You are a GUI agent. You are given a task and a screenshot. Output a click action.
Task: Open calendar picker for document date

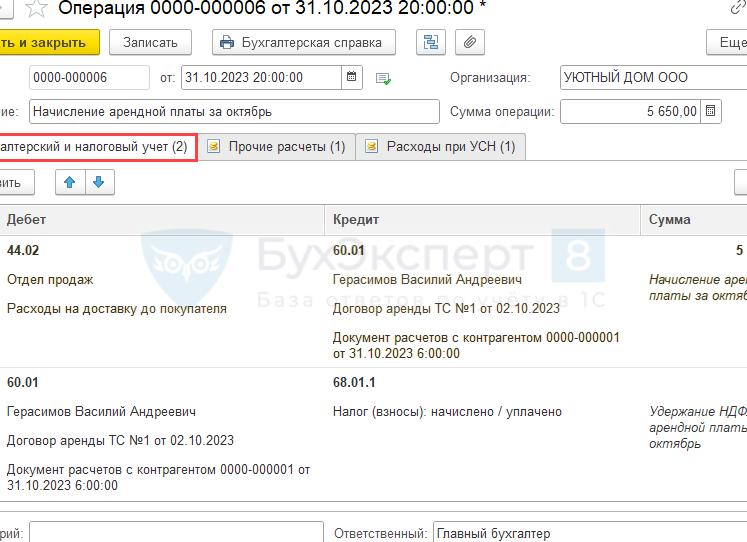coord(352,78)
